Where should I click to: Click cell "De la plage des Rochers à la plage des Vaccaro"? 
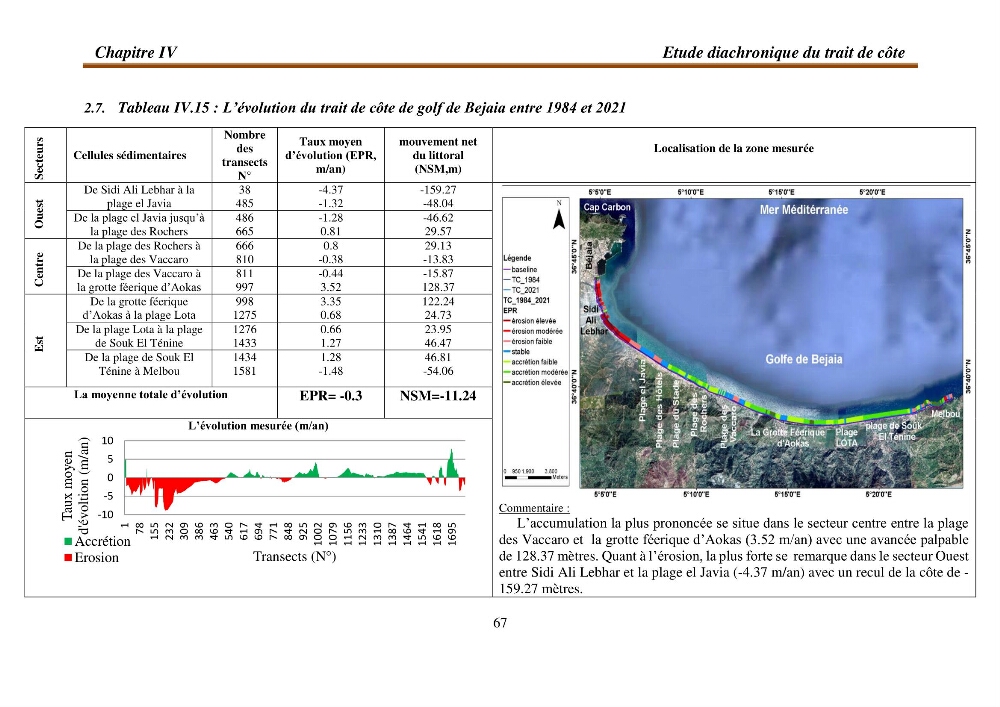(x=139, y=252)
